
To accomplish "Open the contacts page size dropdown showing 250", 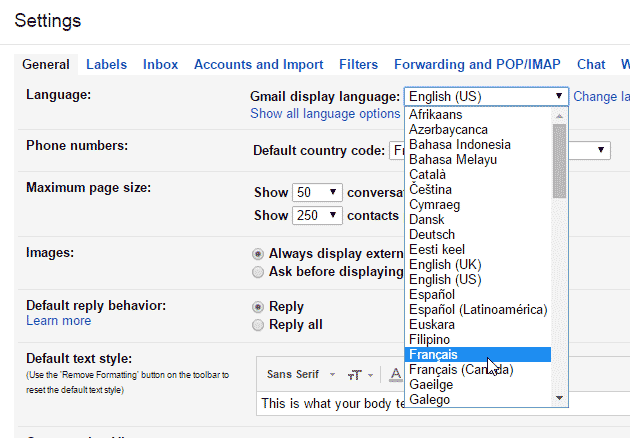I will pos(317,215).
